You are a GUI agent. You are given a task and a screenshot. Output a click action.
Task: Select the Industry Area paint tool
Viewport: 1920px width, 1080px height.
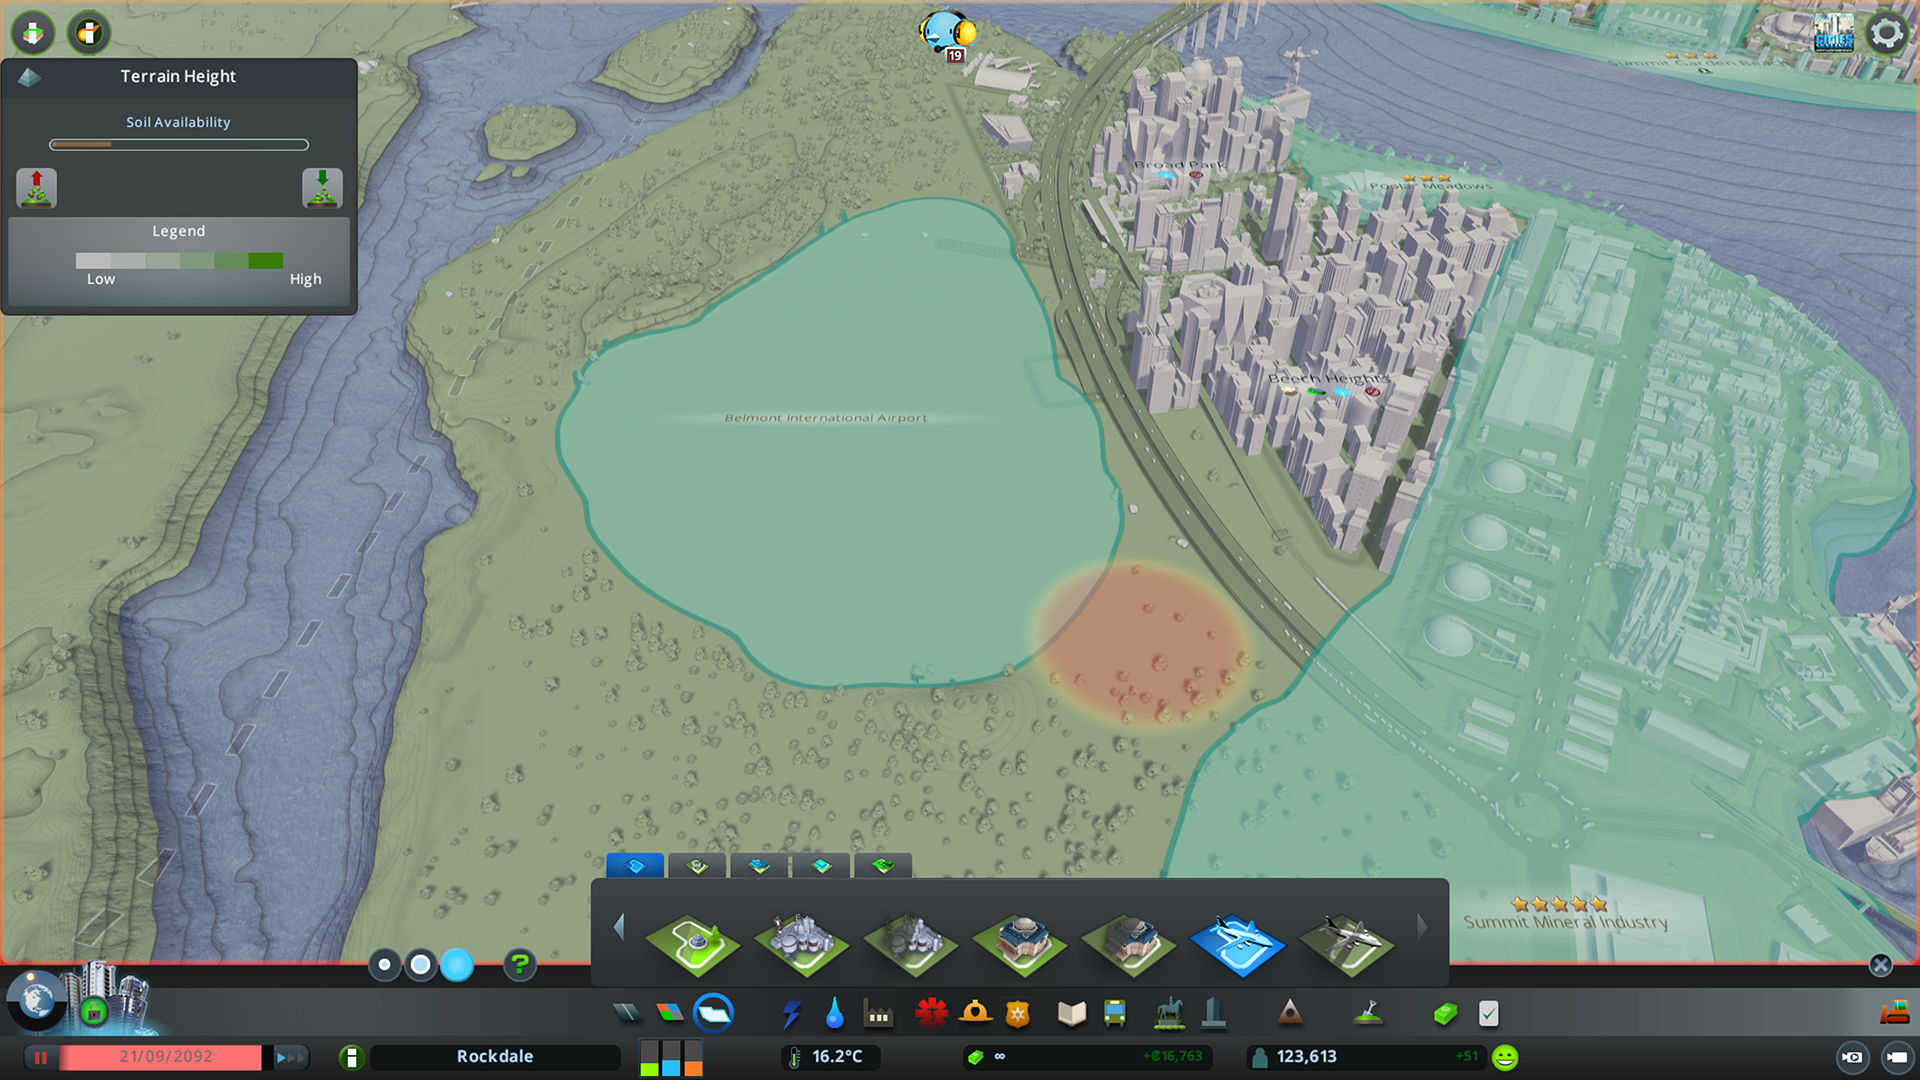point(802,945)
